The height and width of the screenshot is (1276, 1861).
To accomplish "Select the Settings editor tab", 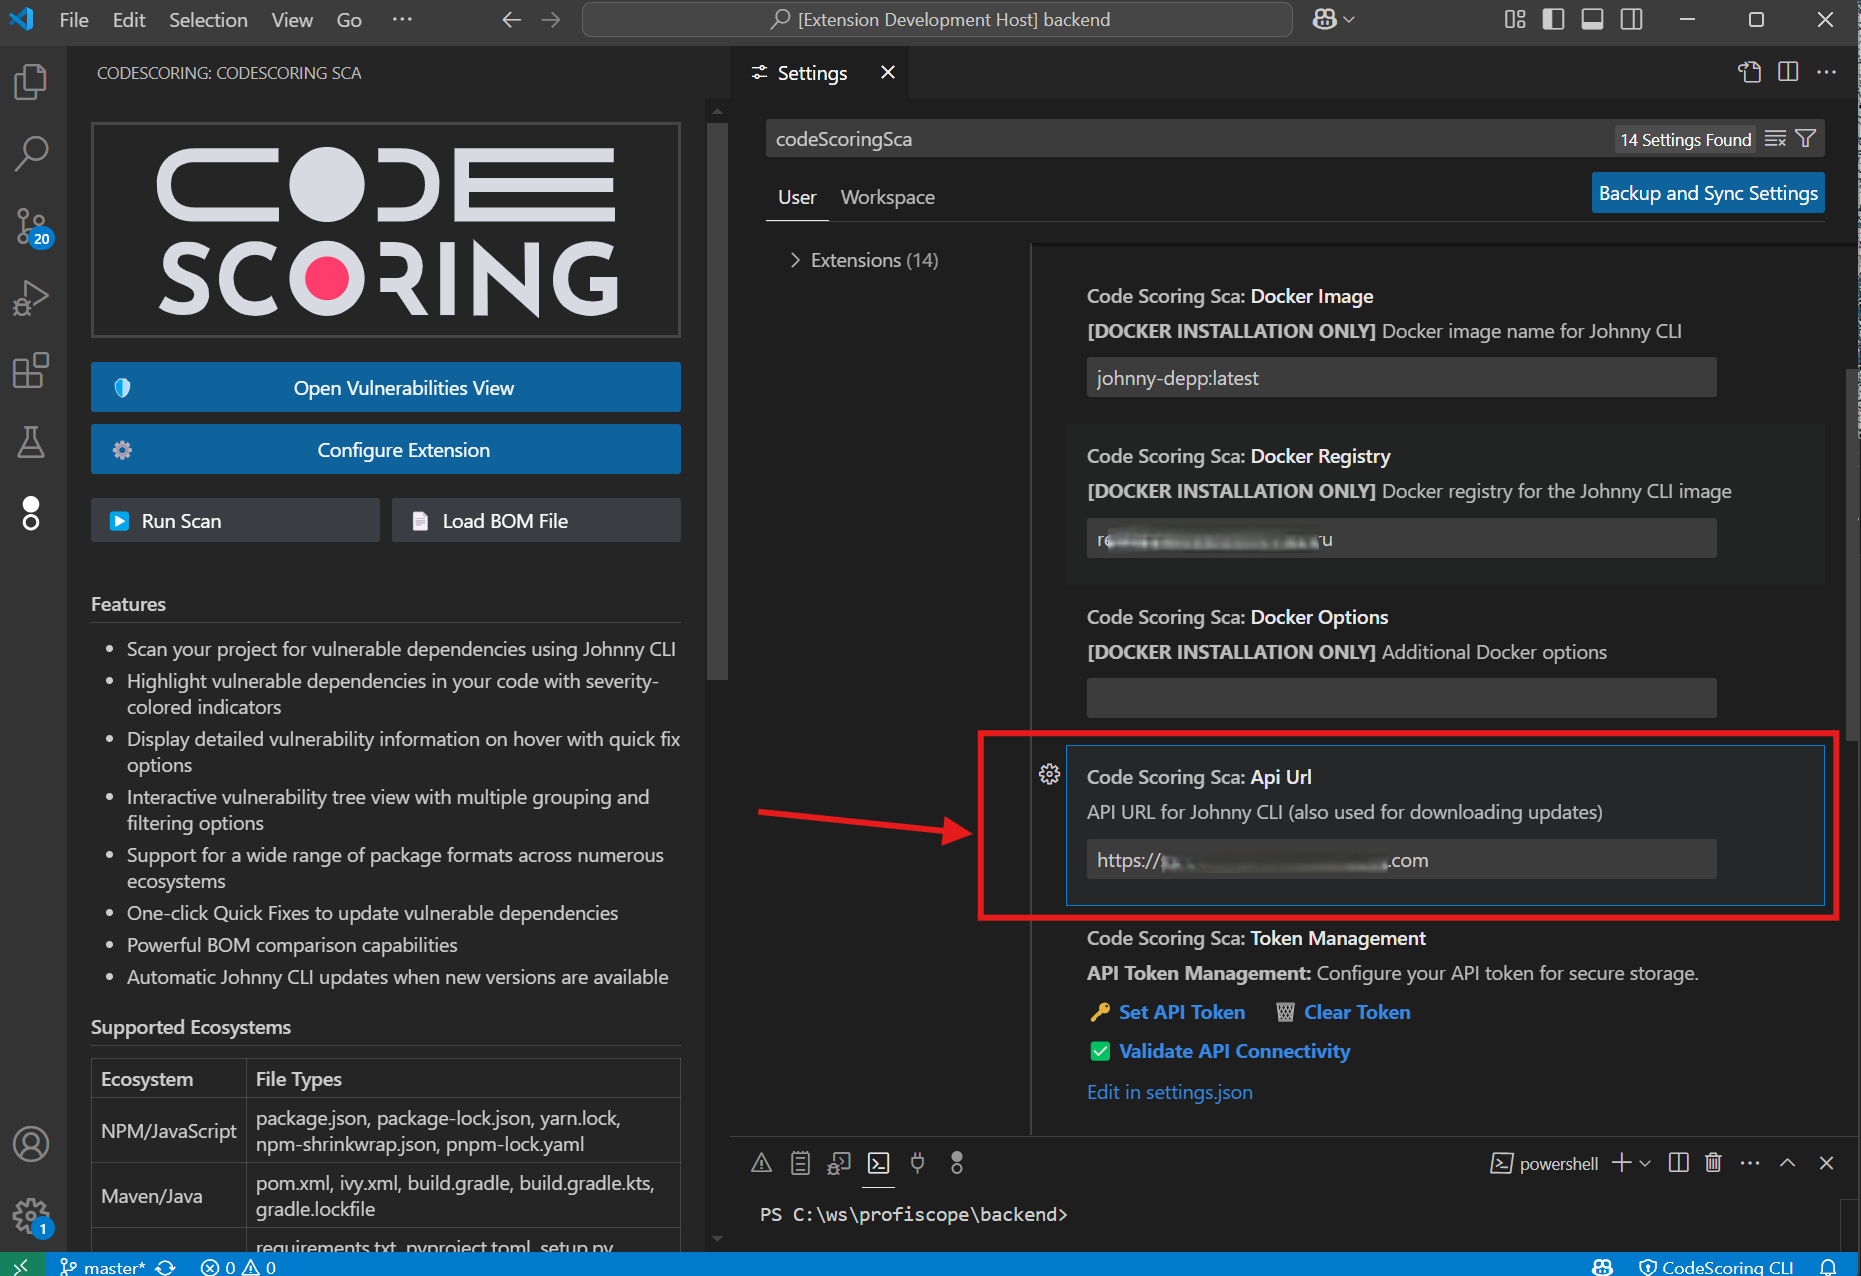I will 811,72.
